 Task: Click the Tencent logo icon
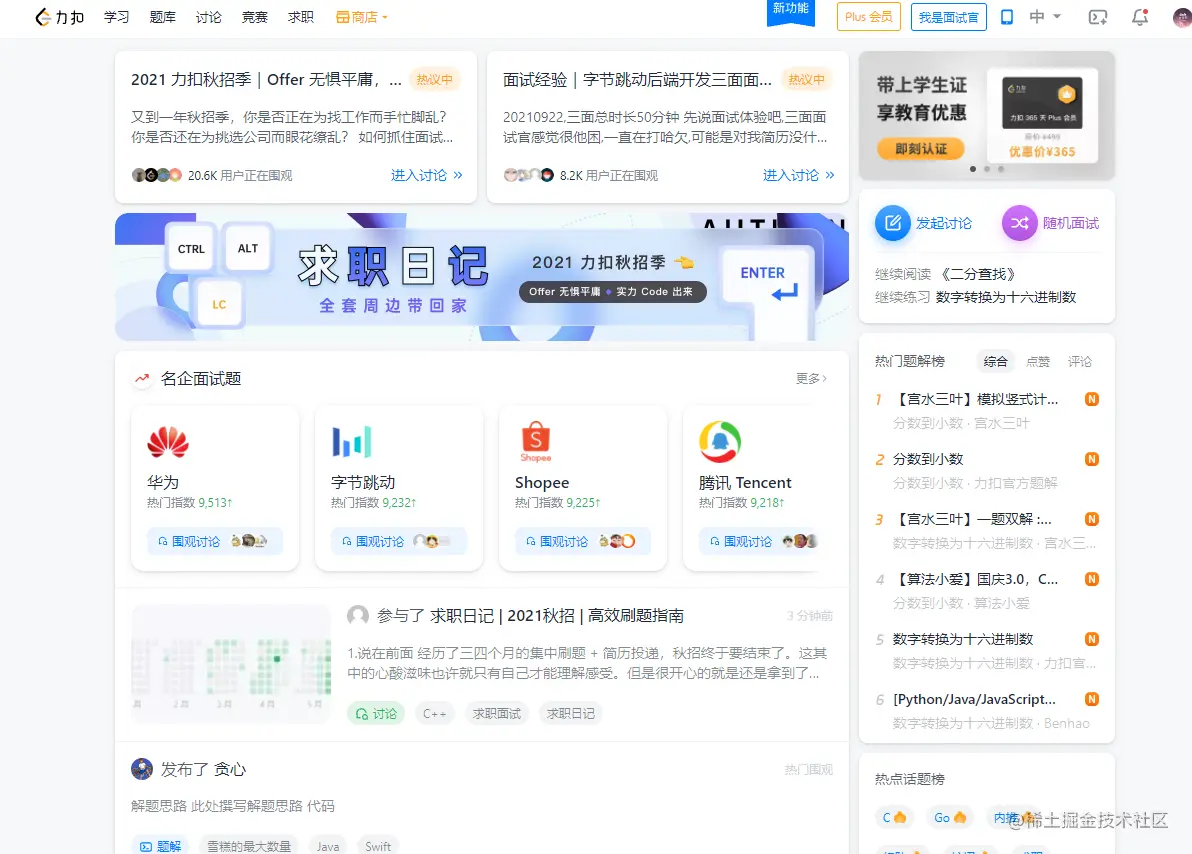pyautogui.click(x=719, y=442)
